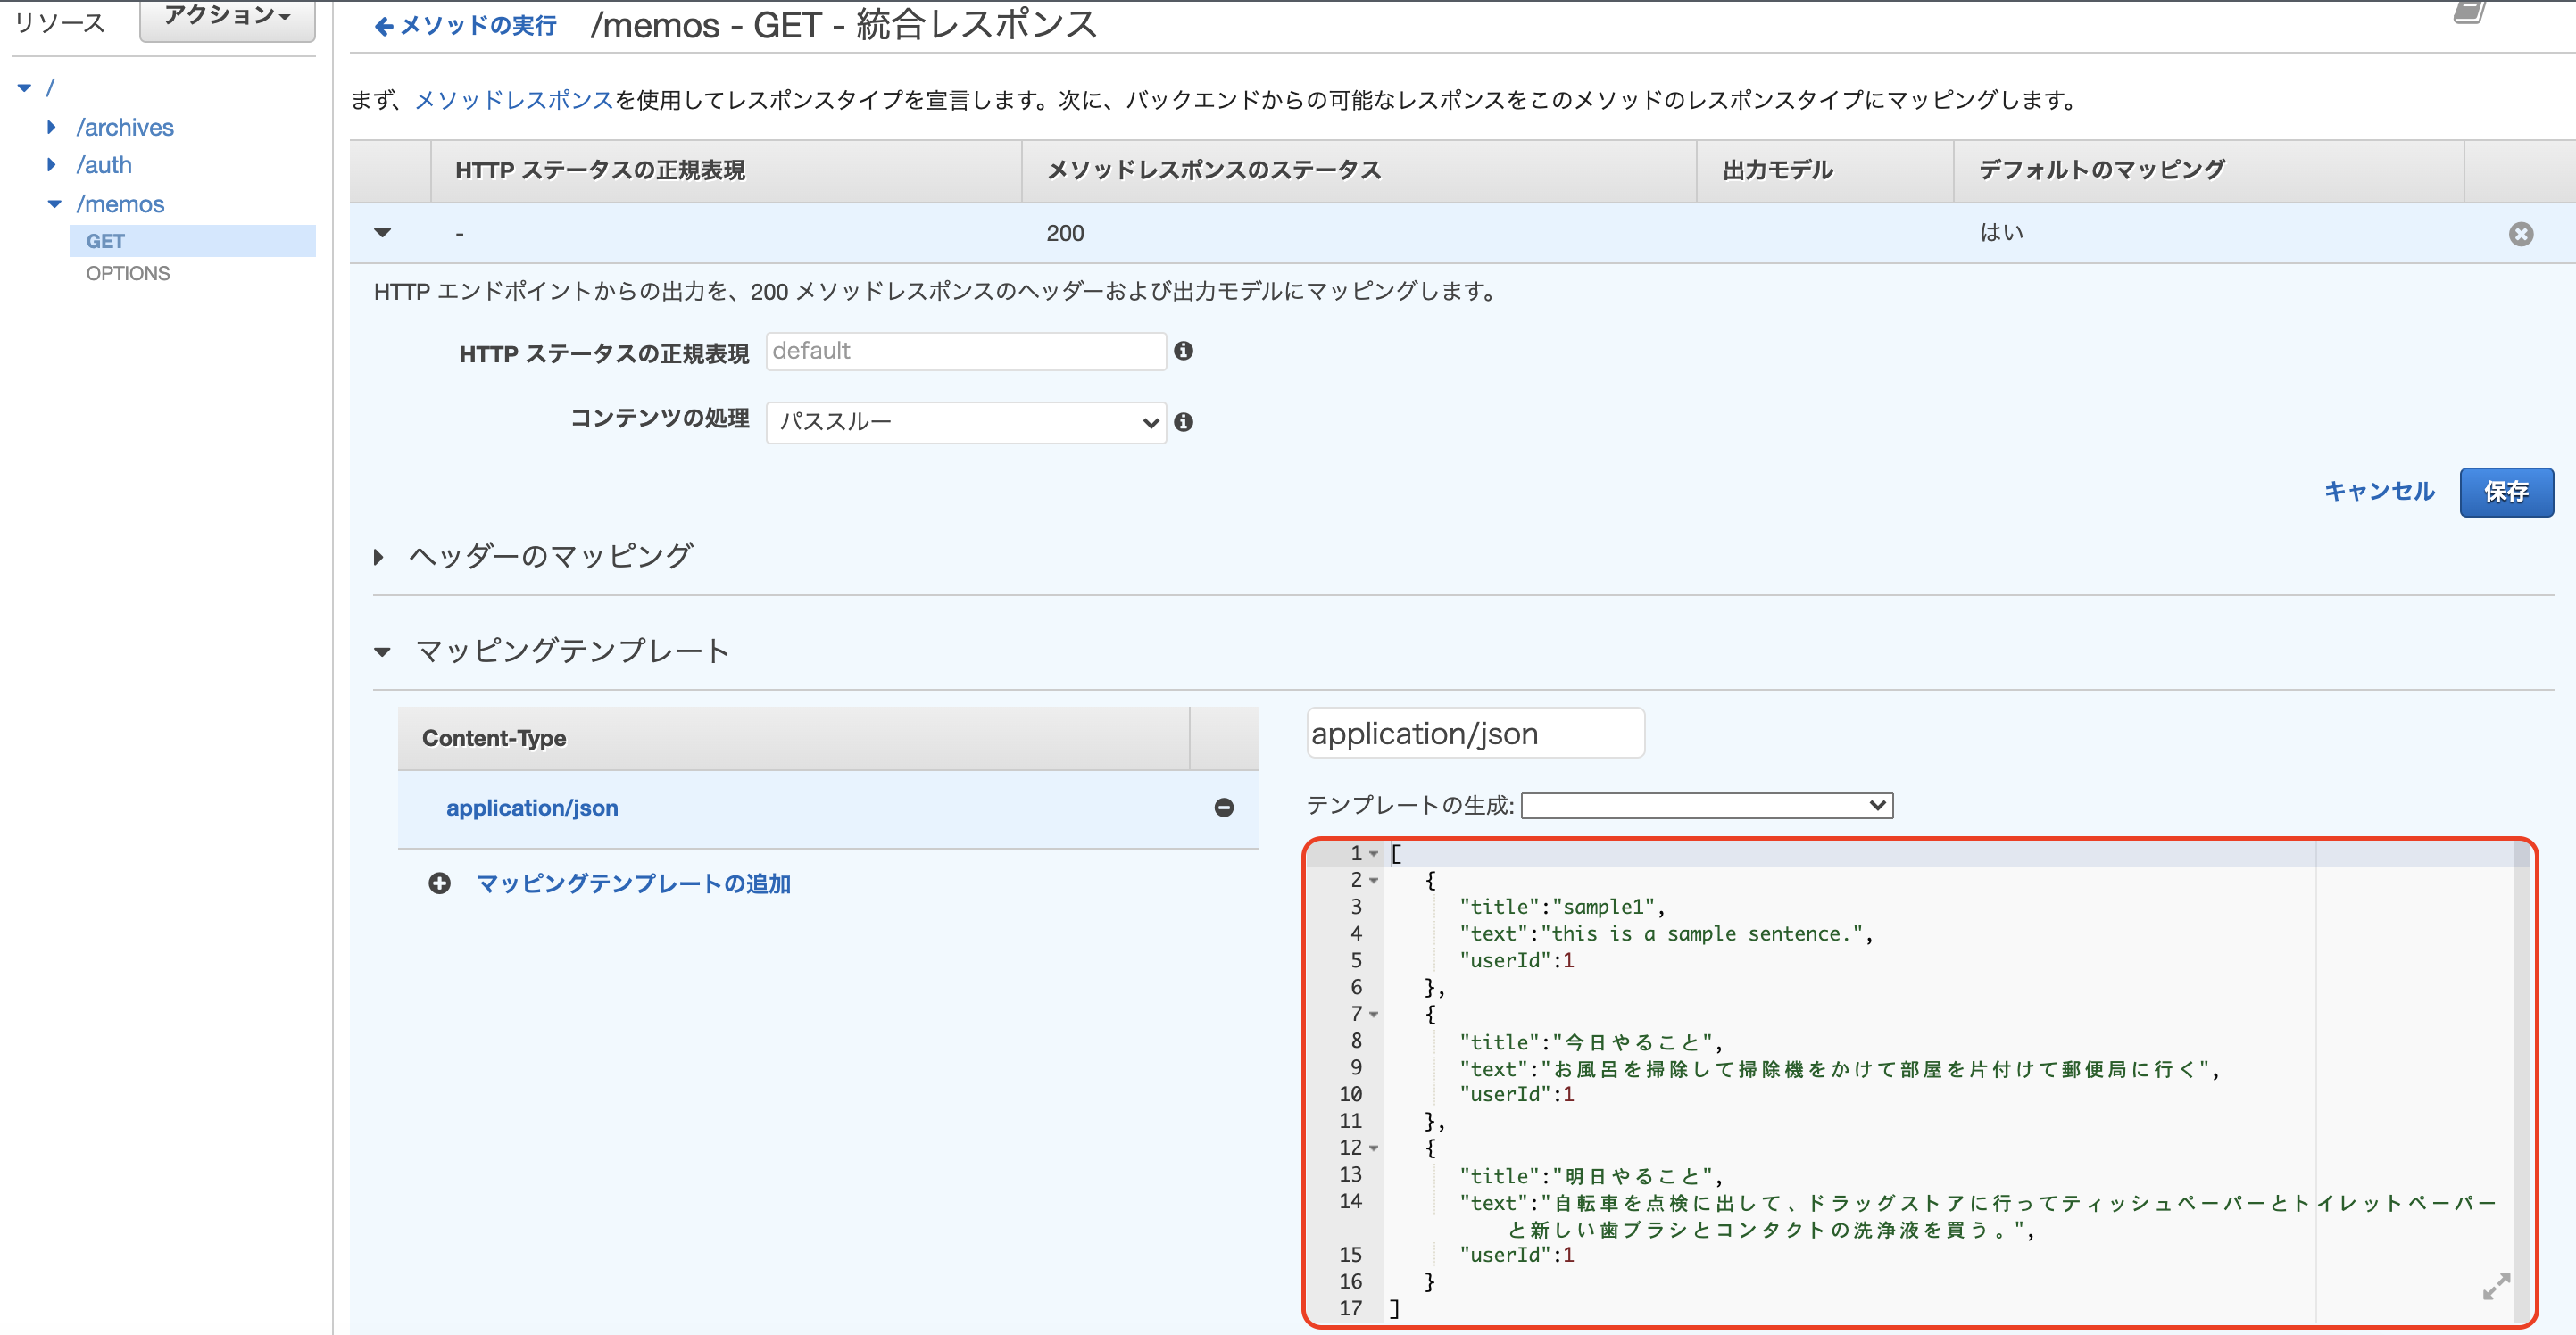
Task: Open the コンテンツの処理 dropdown
Action: pos(966,422)
